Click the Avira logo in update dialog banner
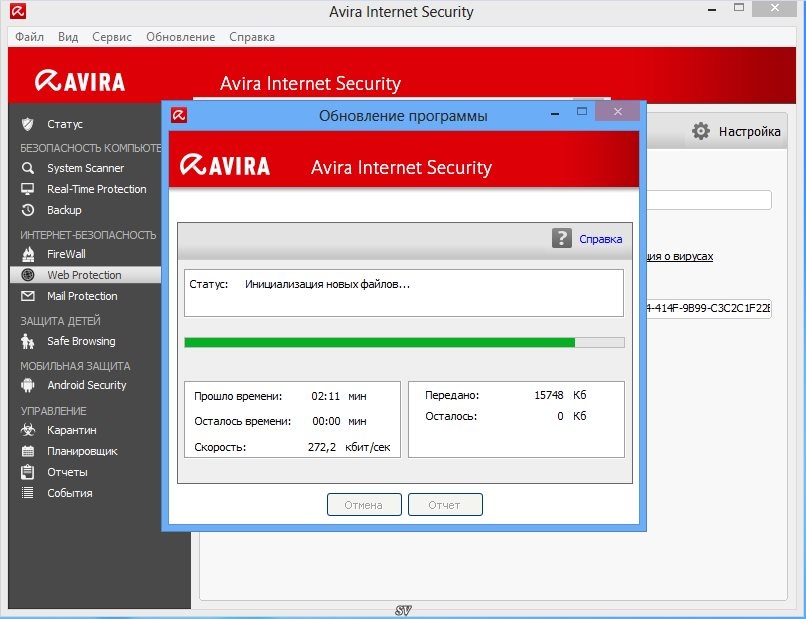 (225, 165)
